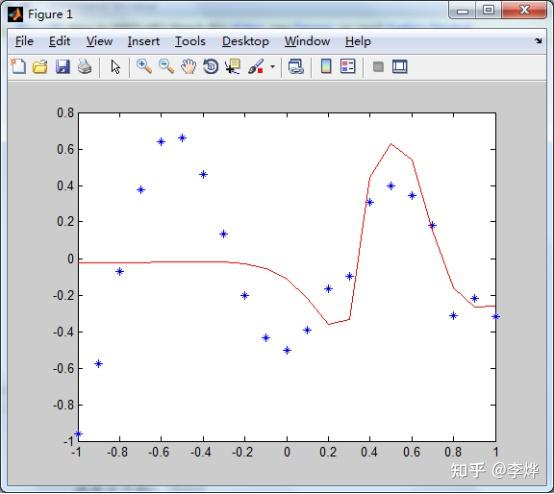Save the figure using floppy disk icon

pyautogui.click(x=63, y=66)
